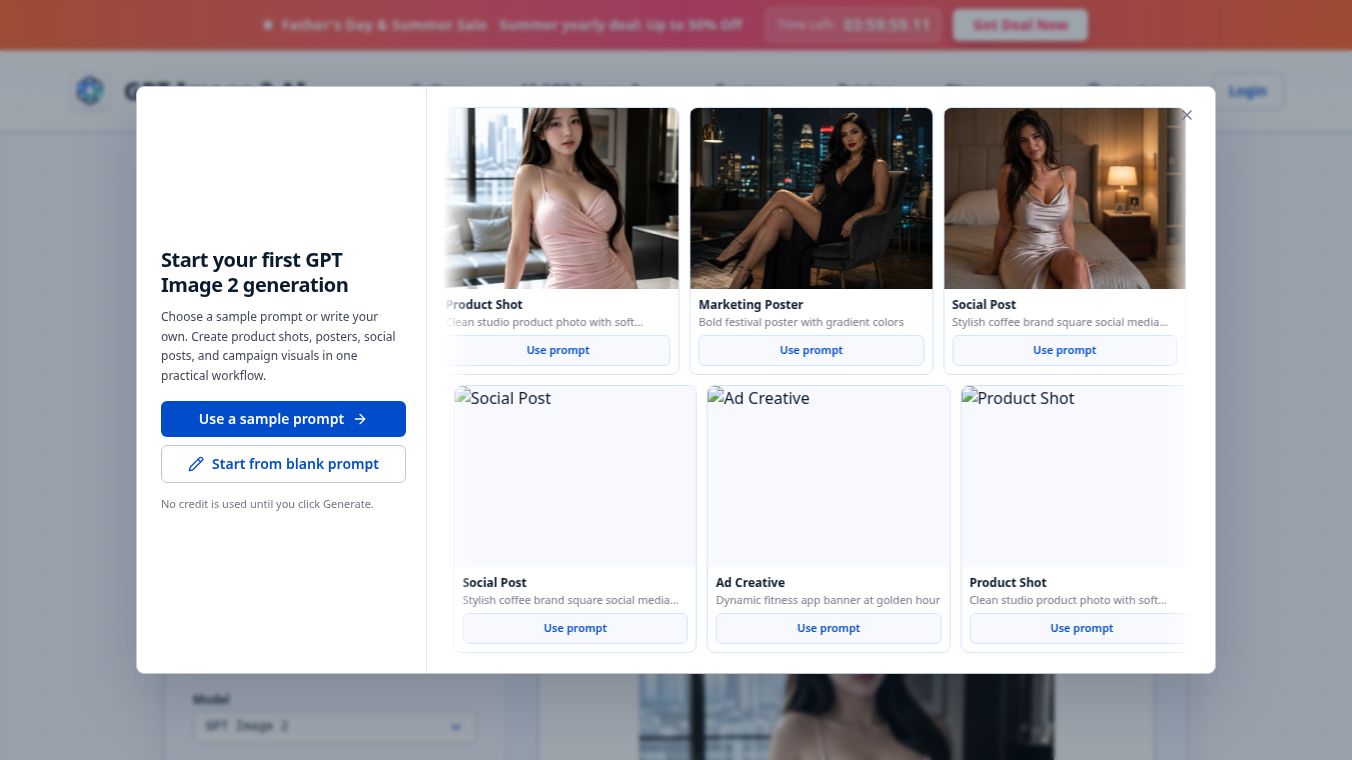Open the bedroom Social Post thumbnail
This screenshot has height=760, width=1352.
pos(1065,198)
